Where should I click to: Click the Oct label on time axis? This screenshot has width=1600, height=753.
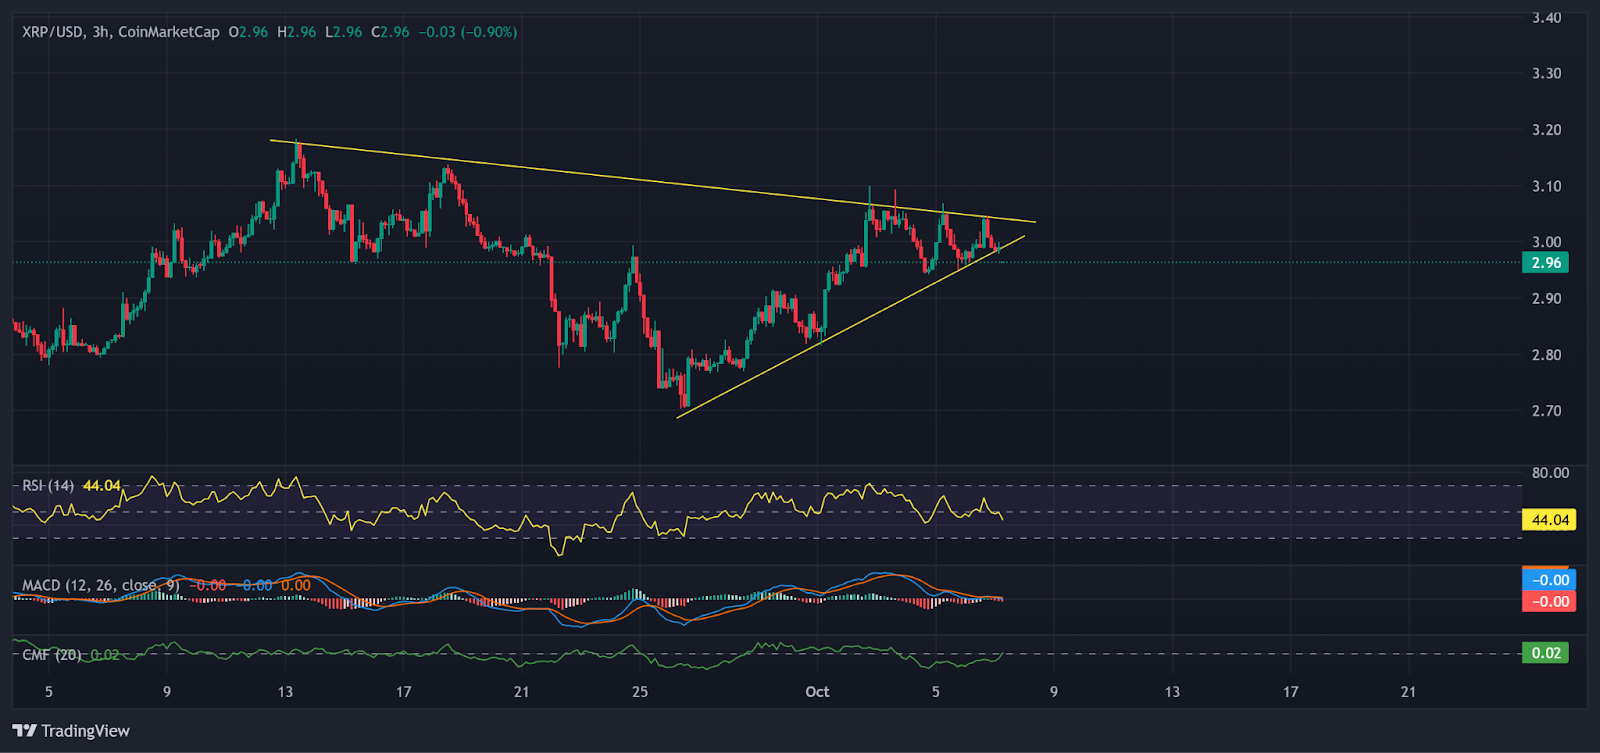(817, 692)
